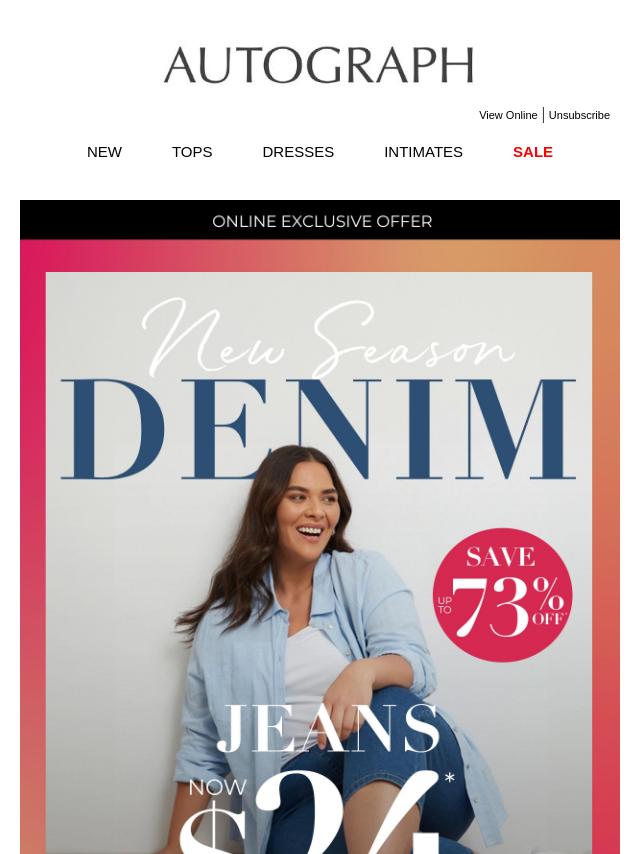Screen dimensions: 640x854
Task: Click the New Season script heading
Action: [327, 338]
